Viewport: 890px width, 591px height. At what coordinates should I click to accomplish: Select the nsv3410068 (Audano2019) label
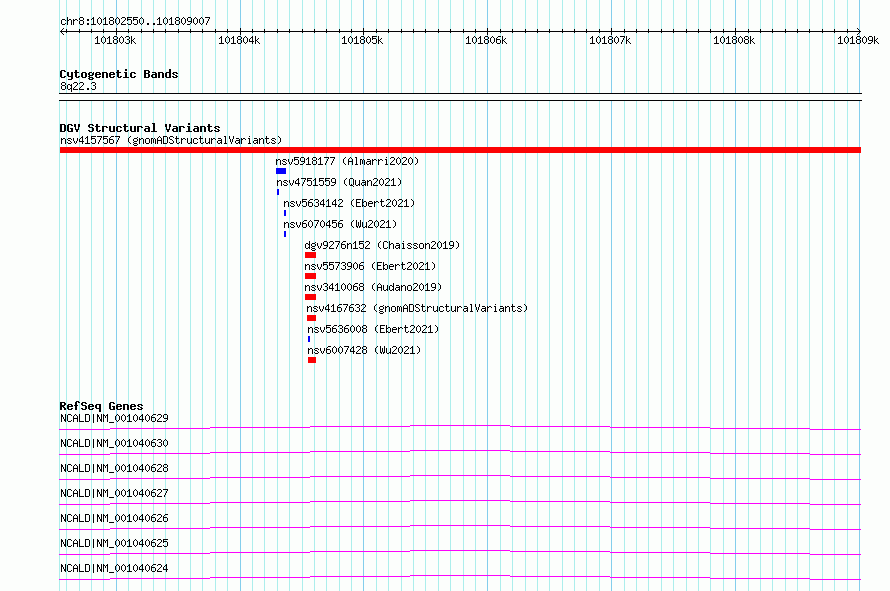tap(373, 287)
